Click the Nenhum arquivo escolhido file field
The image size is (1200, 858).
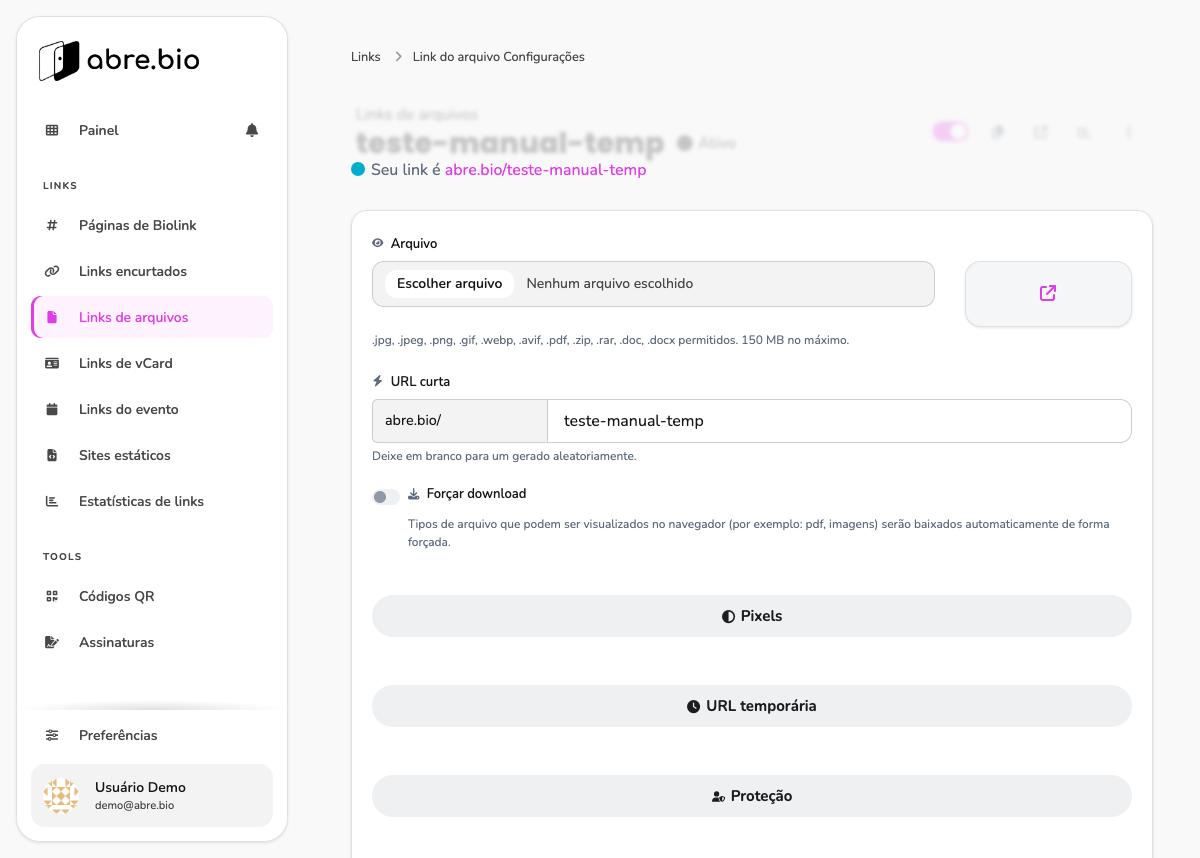tap(653, 284)
